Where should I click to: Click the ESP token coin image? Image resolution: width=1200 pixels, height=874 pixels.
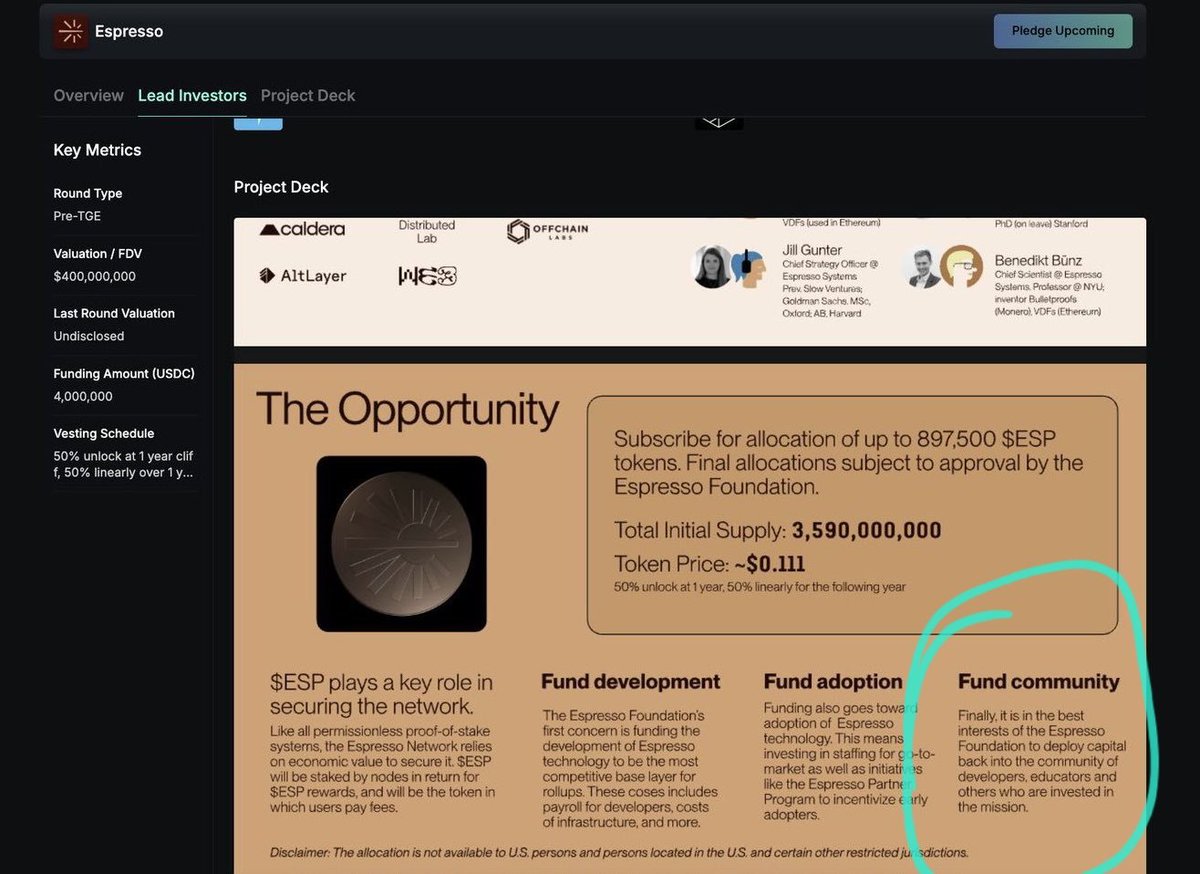(401, 544)
